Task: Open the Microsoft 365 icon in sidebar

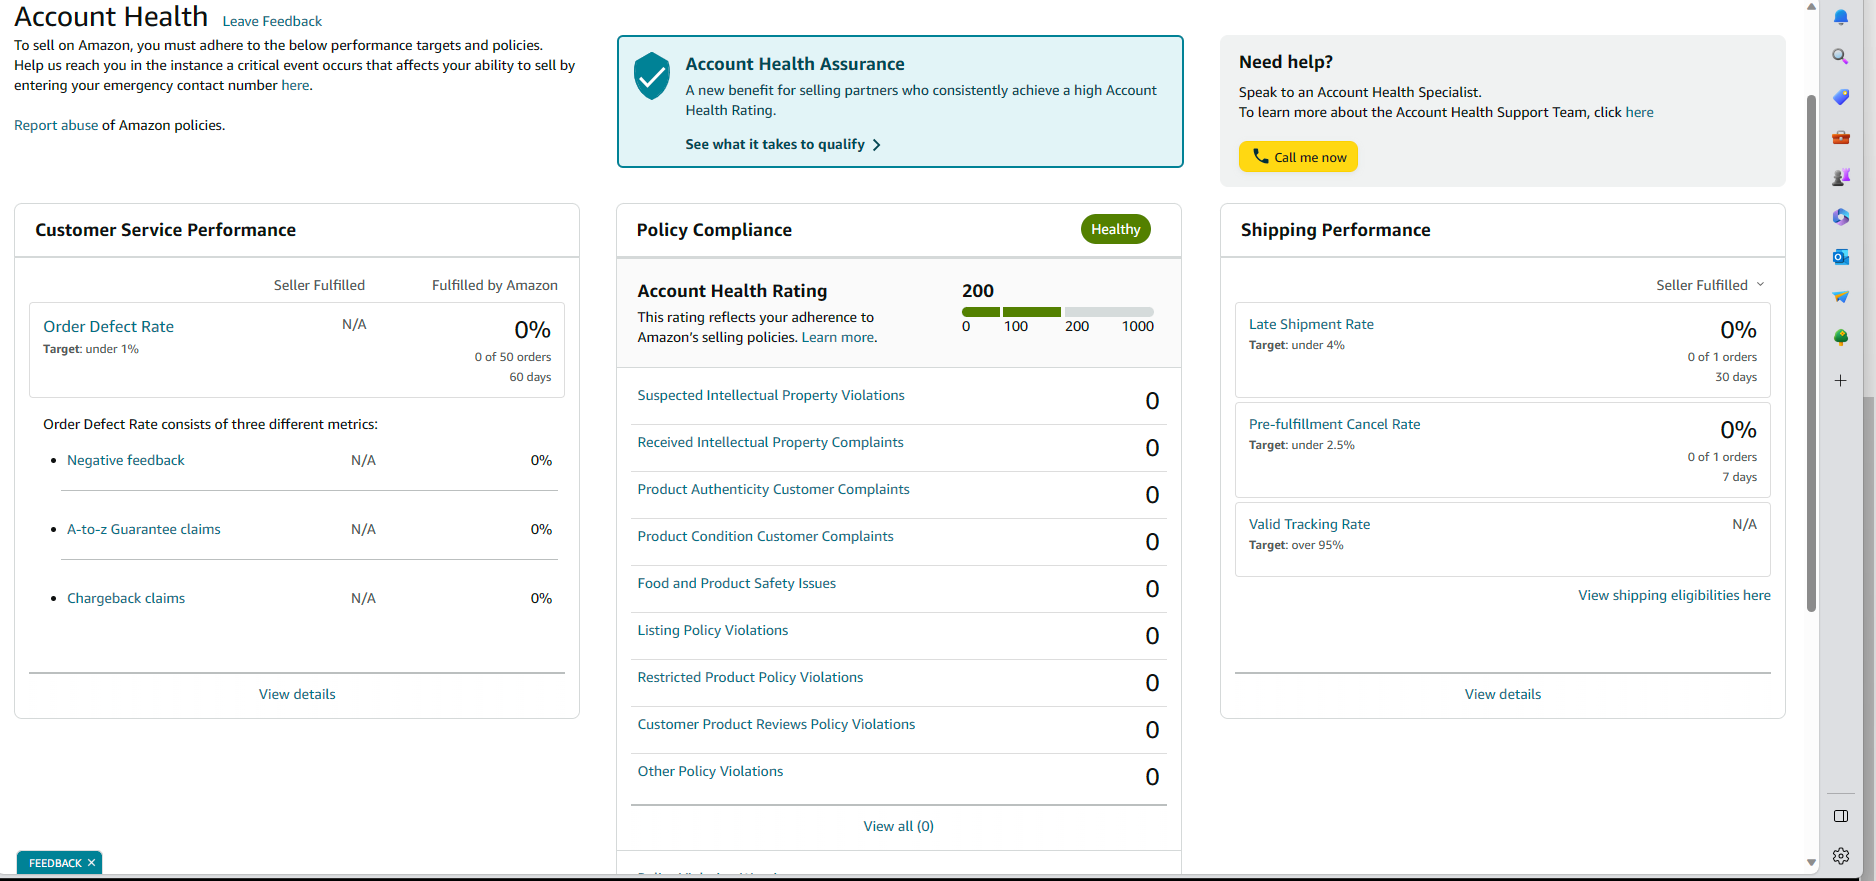Action: 1840,217
